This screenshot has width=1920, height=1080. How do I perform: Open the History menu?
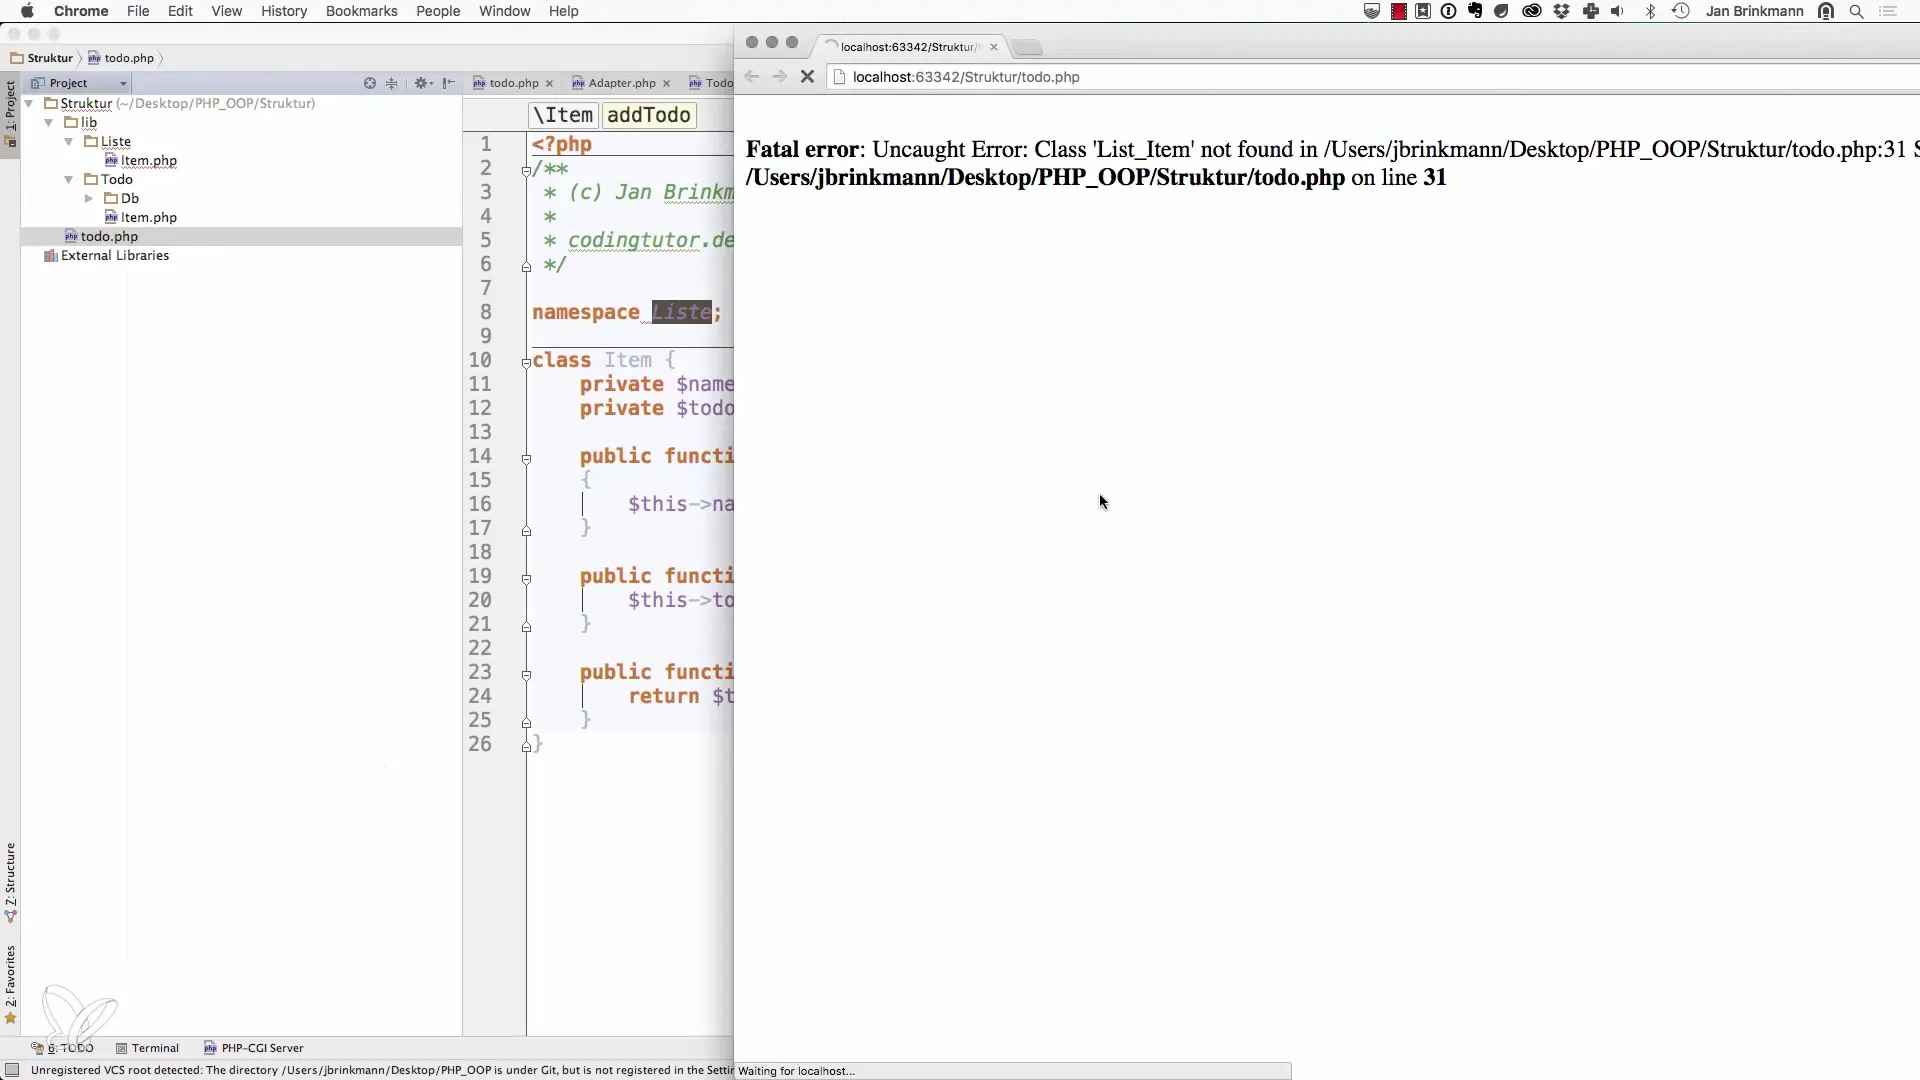[x=284, y=11]
